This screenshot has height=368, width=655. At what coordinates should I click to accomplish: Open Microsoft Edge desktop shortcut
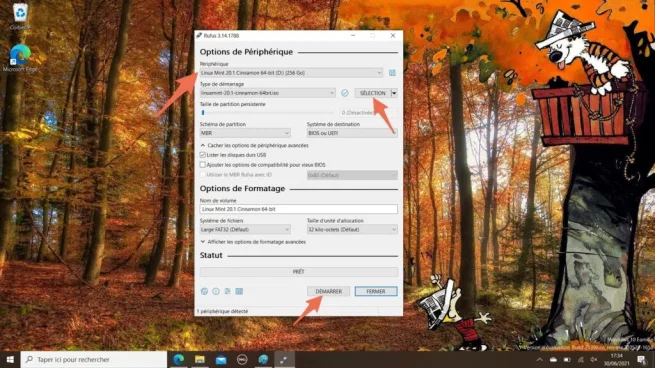click(20, 58)
